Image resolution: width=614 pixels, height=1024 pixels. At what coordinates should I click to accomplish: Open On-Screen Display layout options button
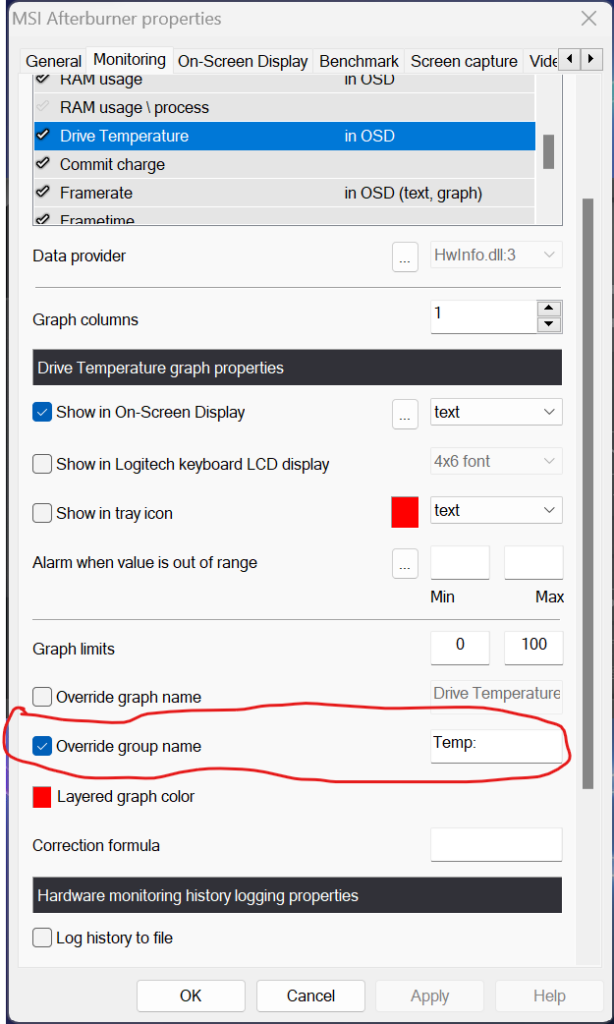tap(405, 413)
